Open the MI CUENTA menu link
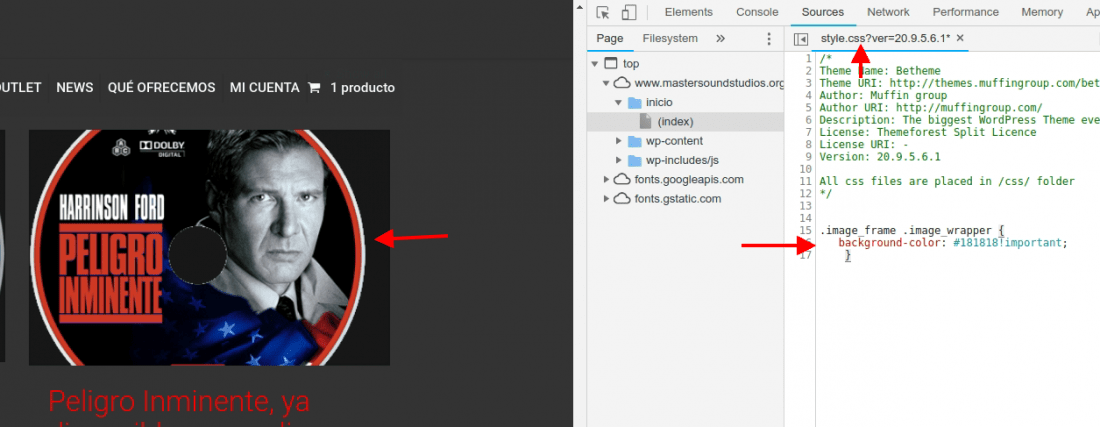The image size is (1100, 427). click(x=264, y=88)
